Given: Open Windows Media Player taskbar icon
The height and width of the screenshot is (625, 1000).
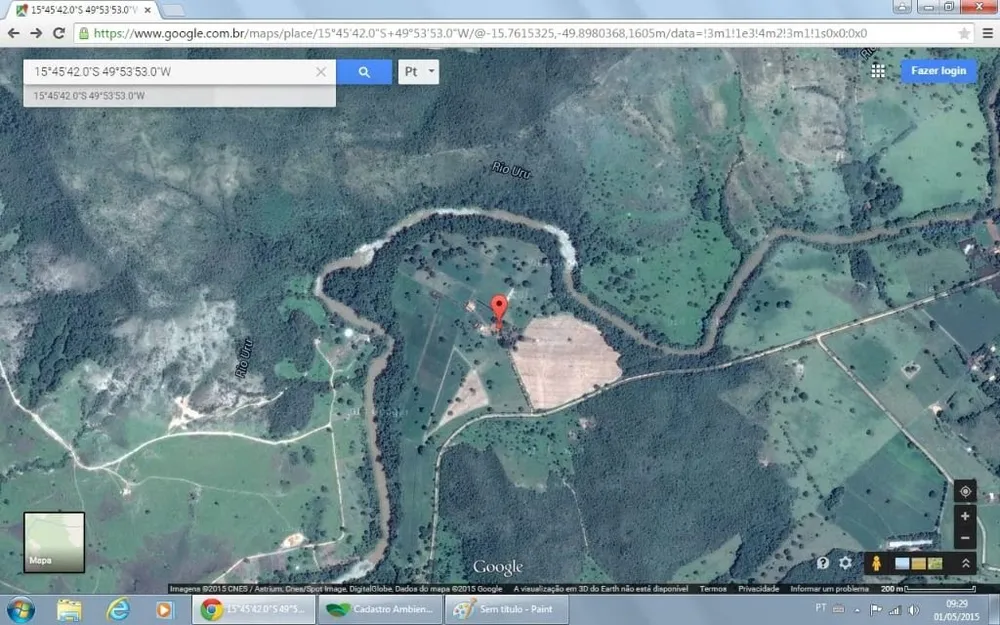Looking at the screenshot, I should (164, 610).
